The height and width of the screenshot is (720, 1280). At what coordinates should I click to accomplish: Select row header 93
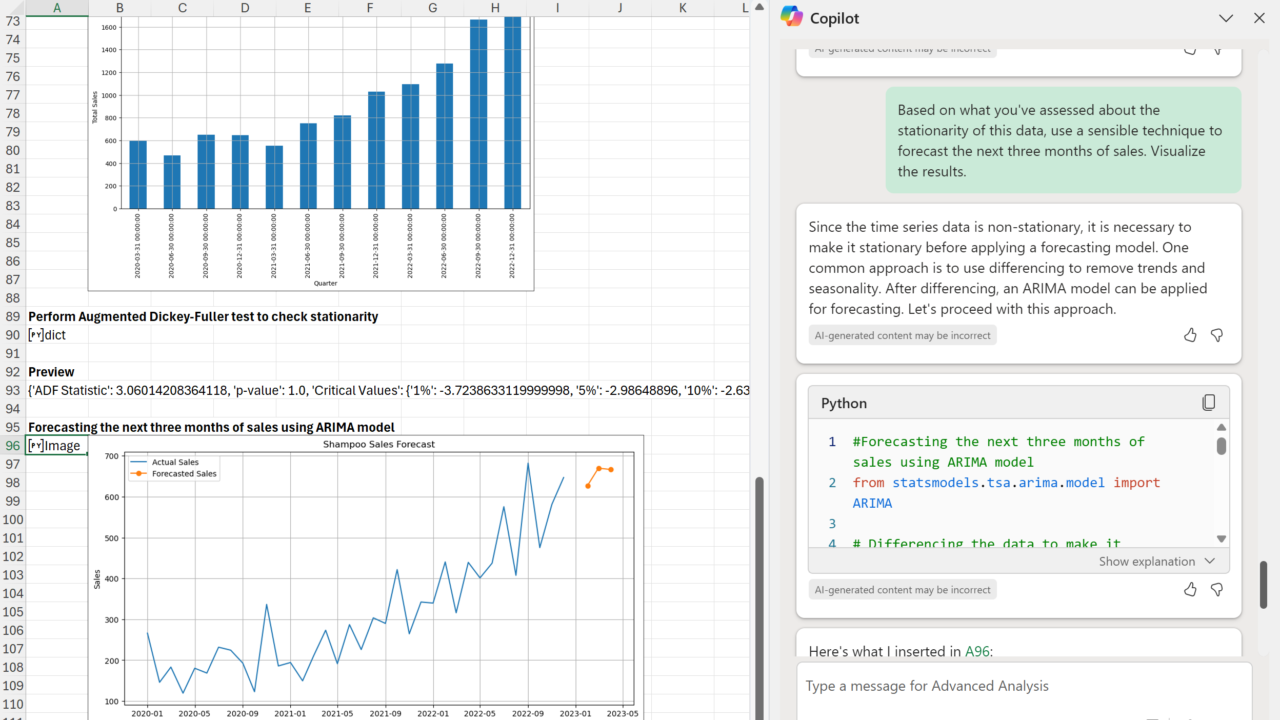click(13, 390)
